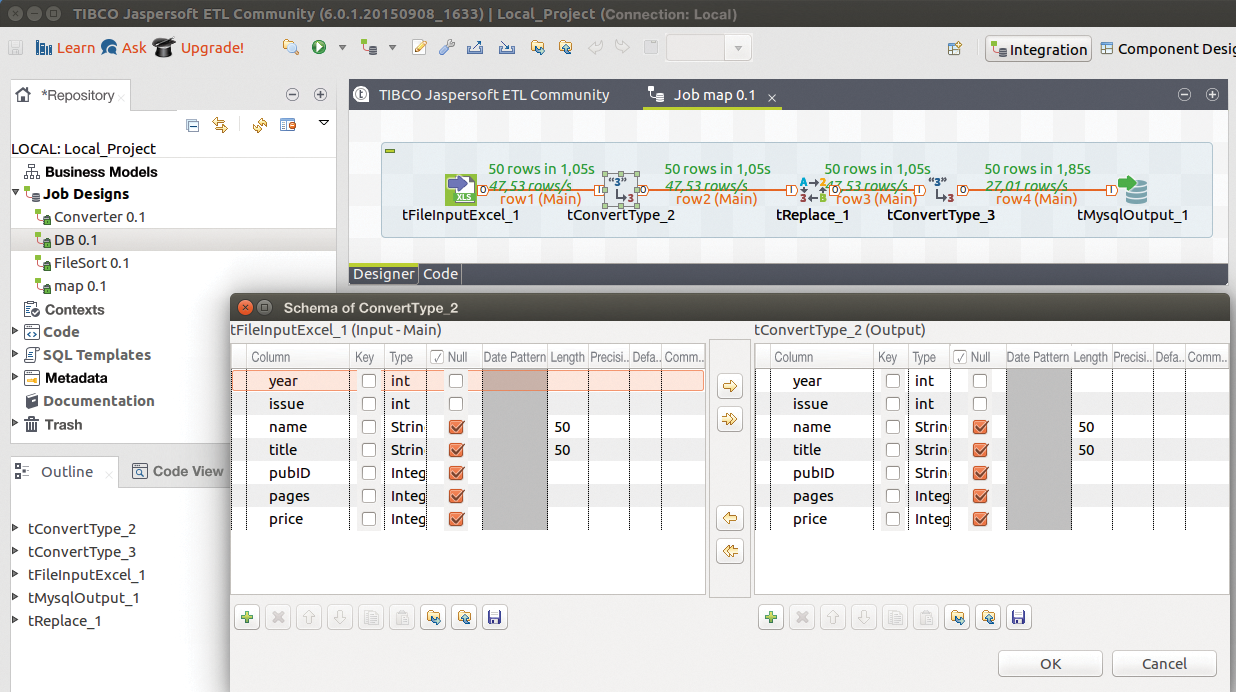1236x692 pixels.
Task: Open the run button dropdown arrow
Action: click(344, 47)
